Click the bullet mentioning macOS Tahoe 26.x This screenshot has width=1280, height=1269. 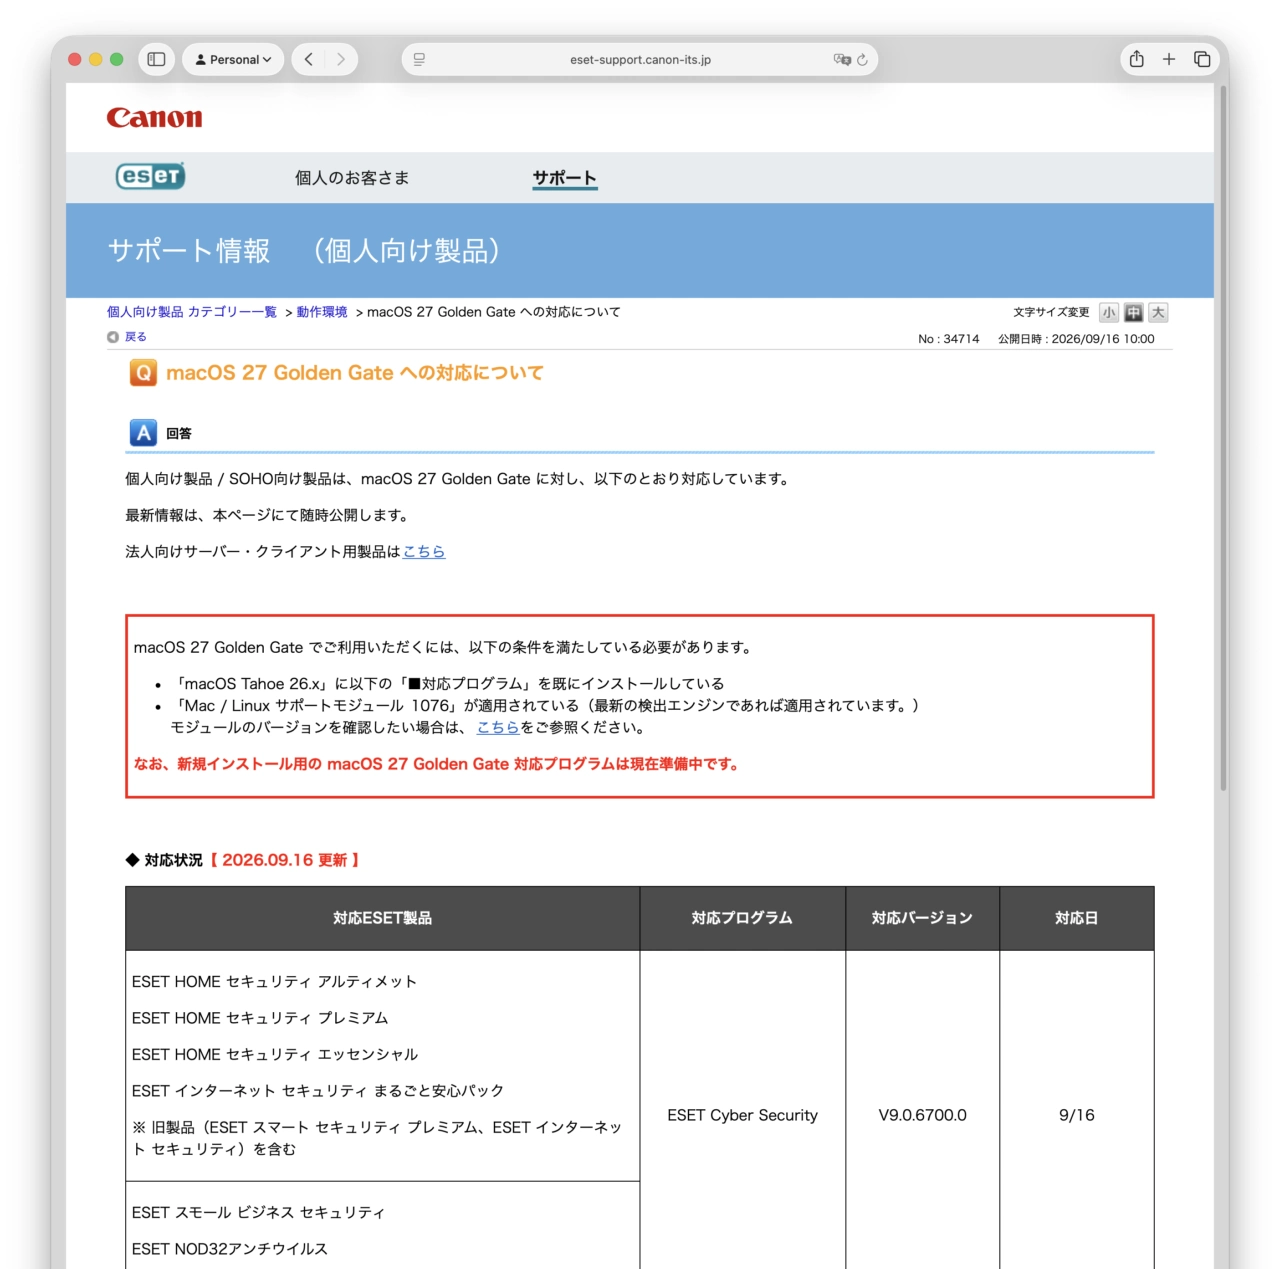pyautogui.click(x=447, y=684)
